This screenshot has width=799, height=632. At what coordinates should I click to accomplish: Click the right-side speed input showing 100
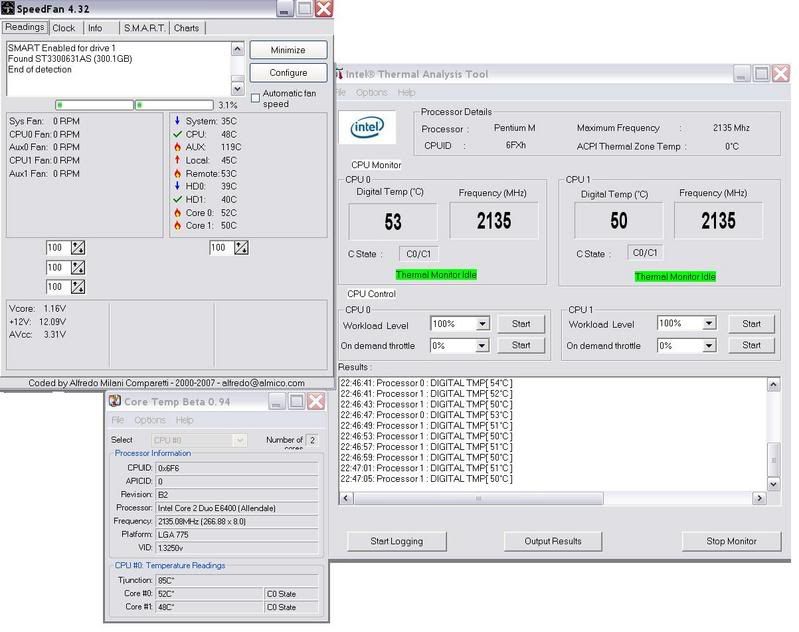[221, 248]
